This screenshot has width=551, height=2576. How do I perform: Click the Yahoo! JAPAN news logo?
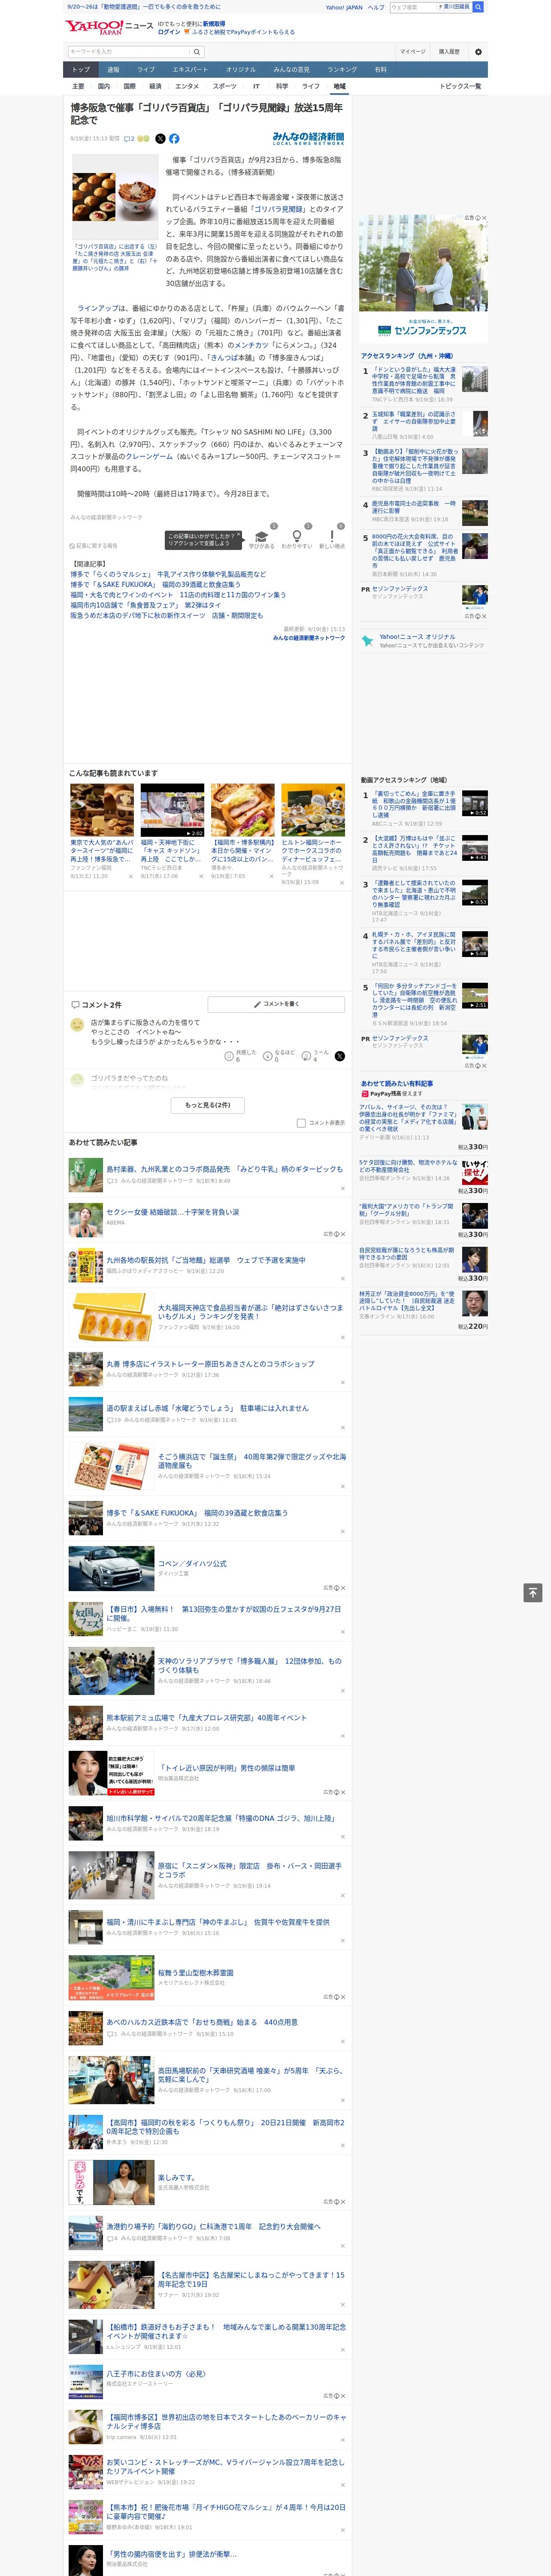109,27
